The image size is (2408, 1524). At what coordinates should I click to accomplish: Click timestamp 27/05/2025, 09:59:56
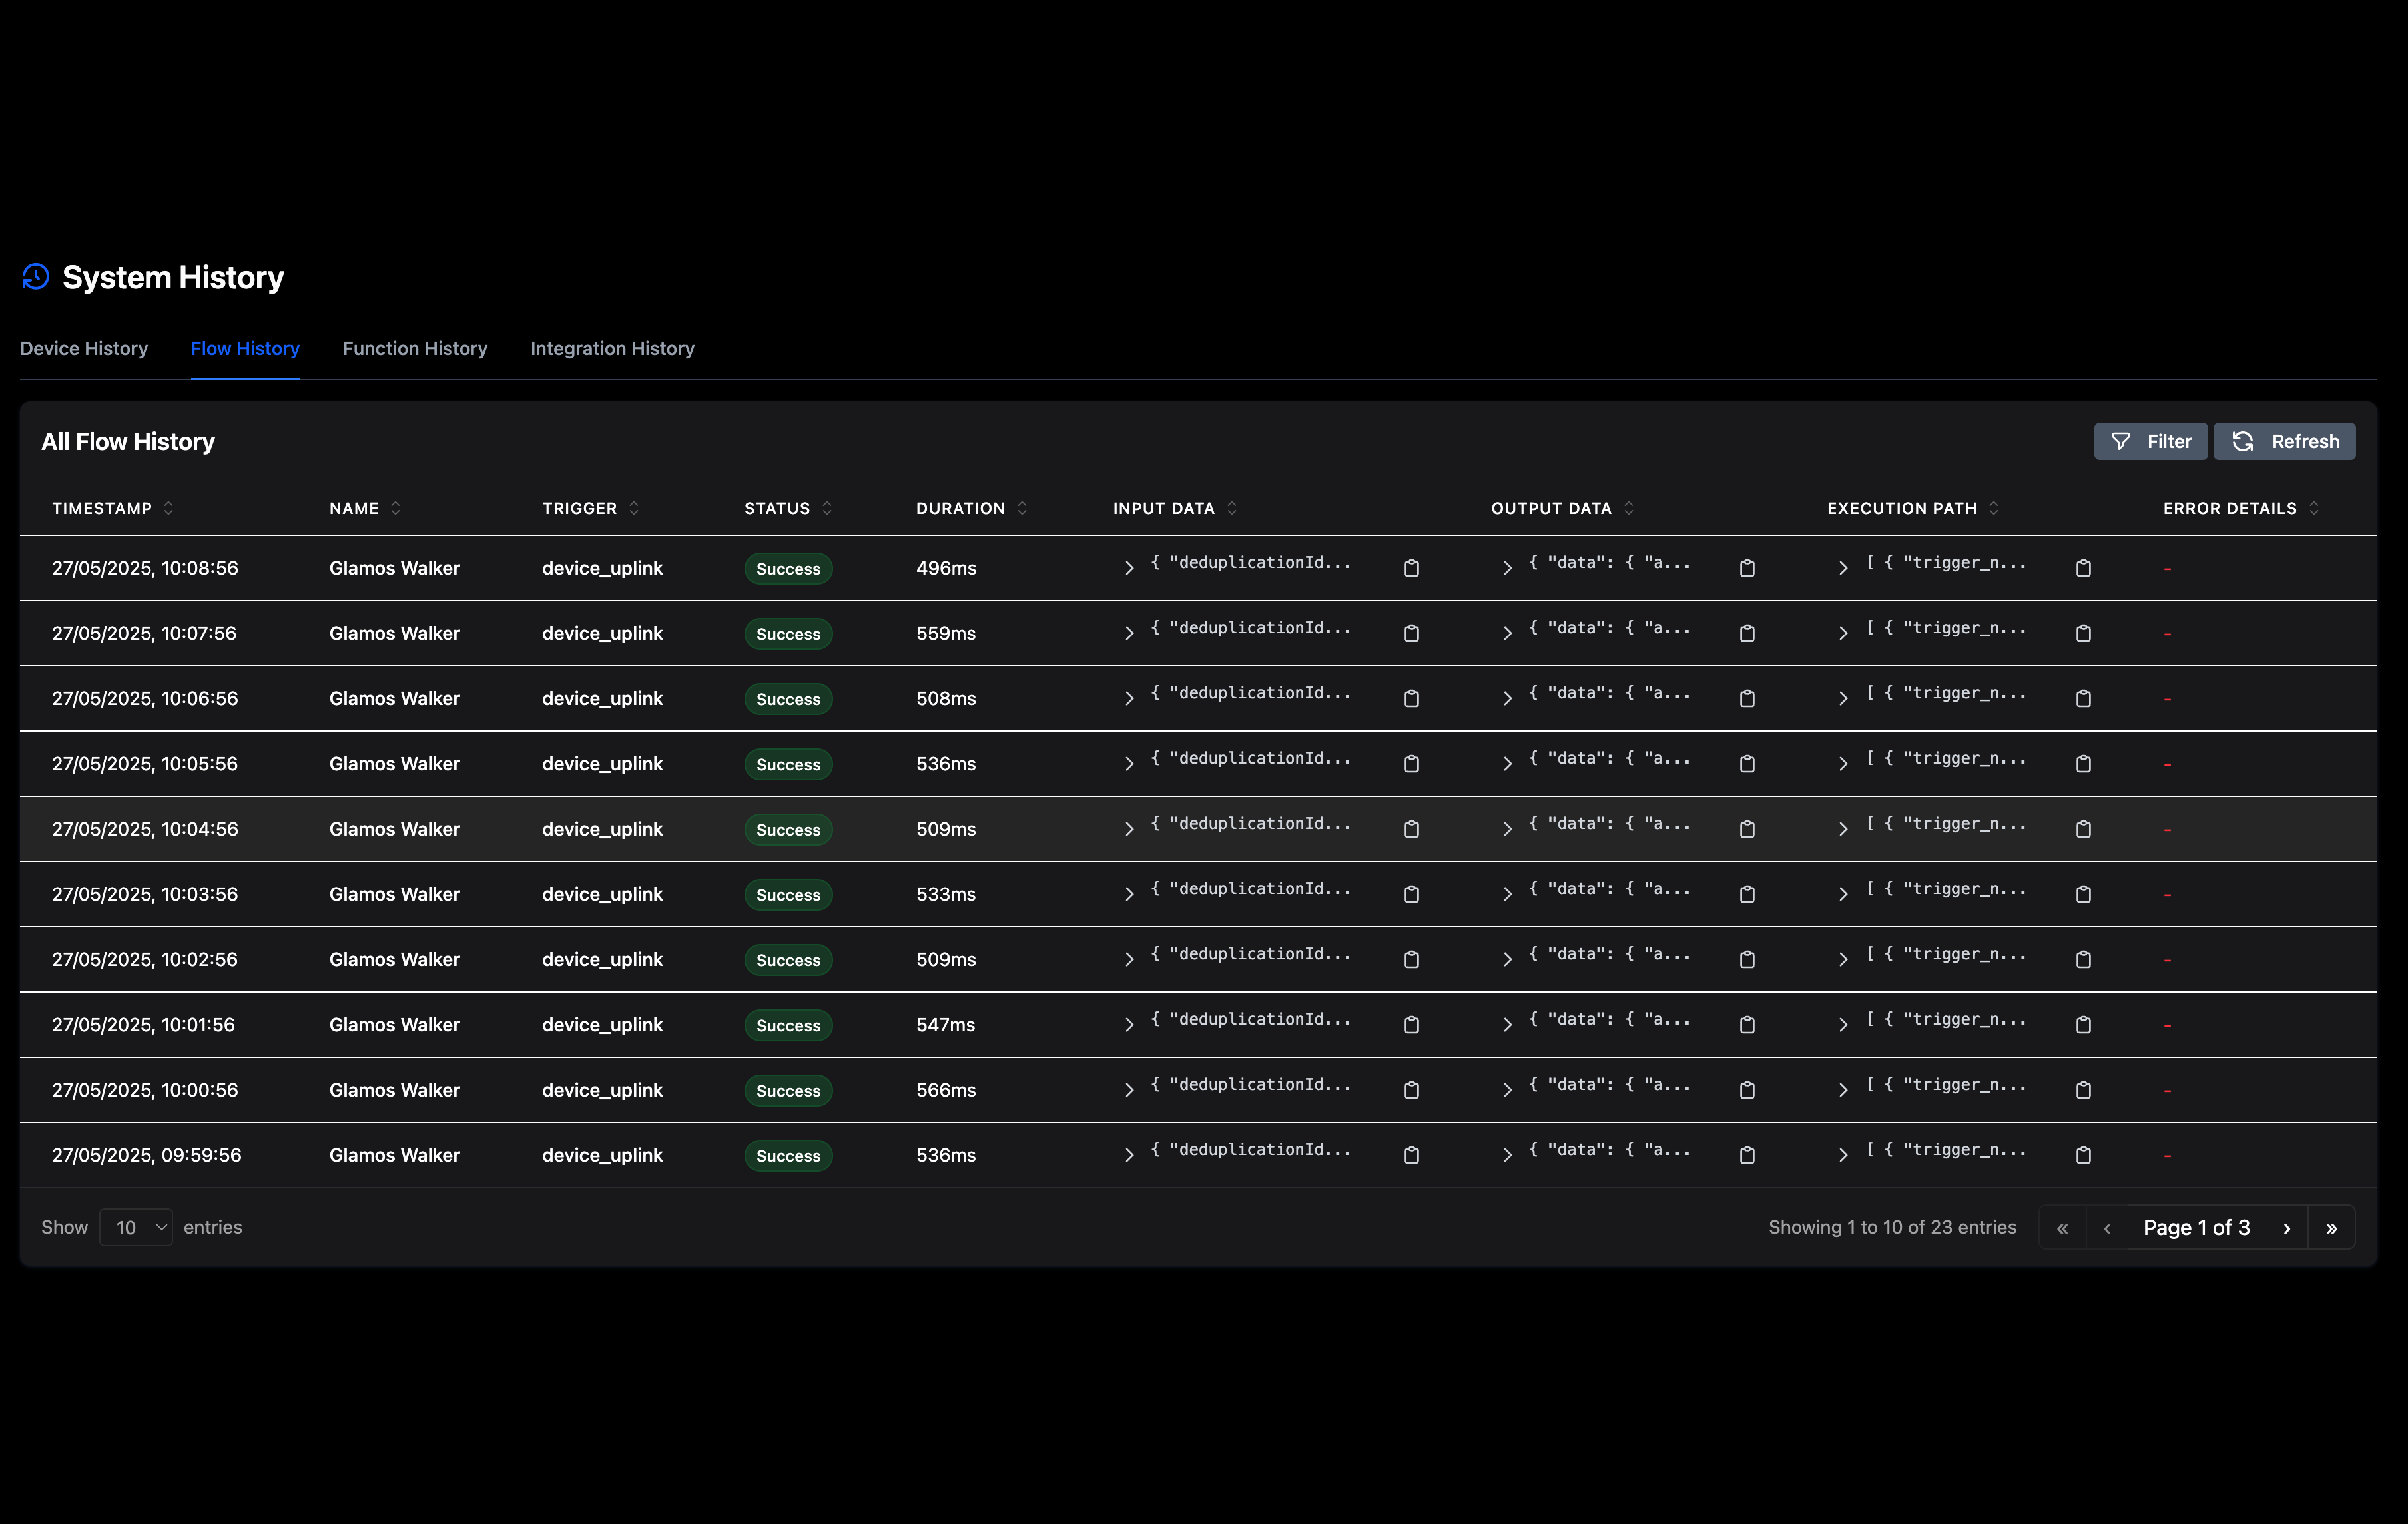(147, 1155)
